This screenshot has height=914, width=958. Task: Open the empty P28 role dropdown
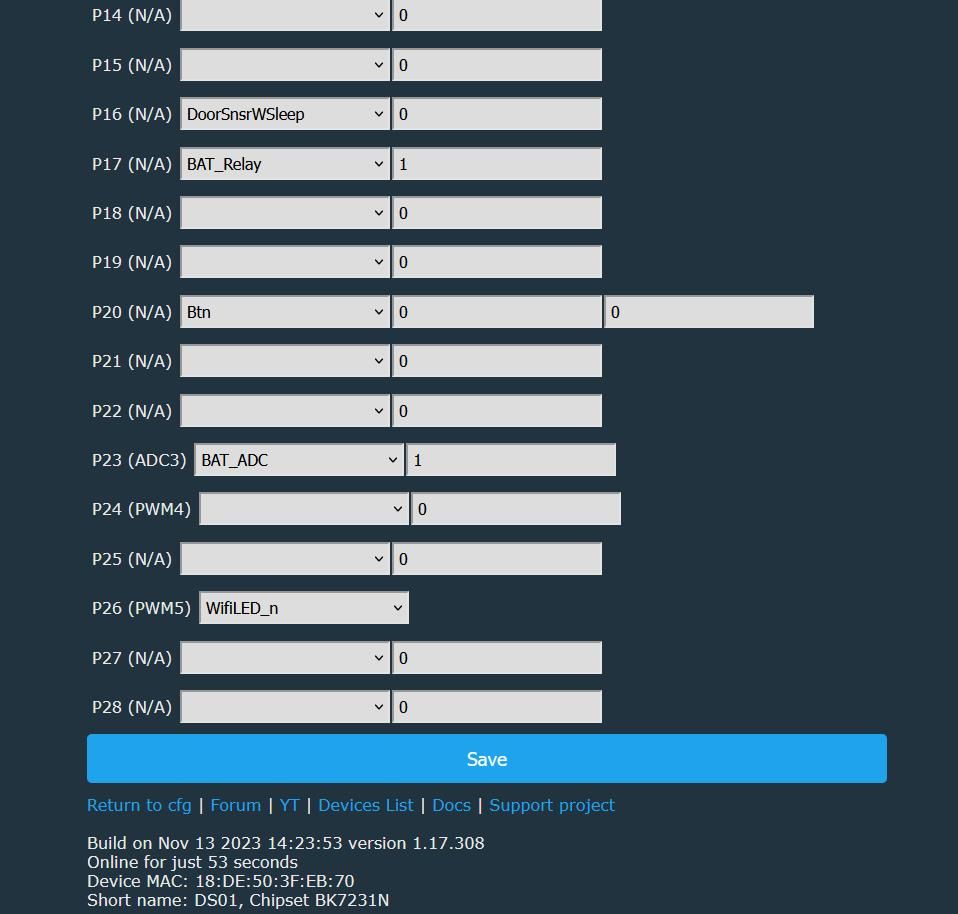(x=285, y=707)
